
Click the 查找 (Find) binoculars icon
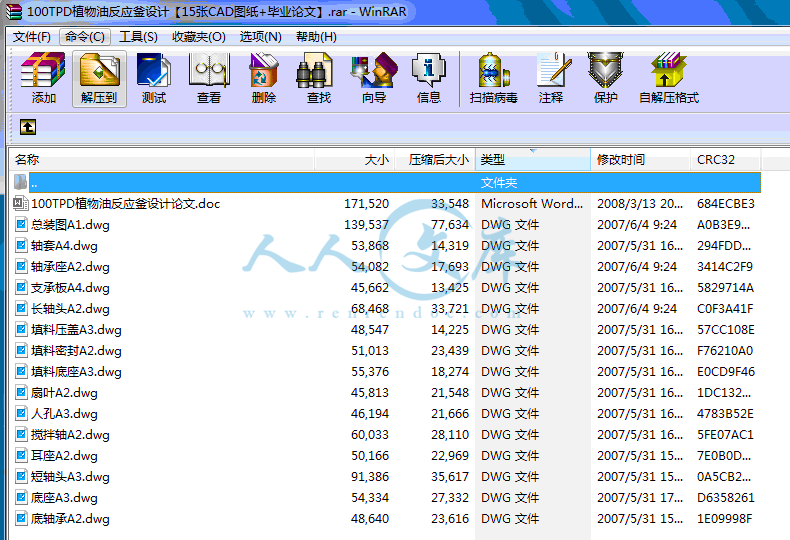coord(314,70)
